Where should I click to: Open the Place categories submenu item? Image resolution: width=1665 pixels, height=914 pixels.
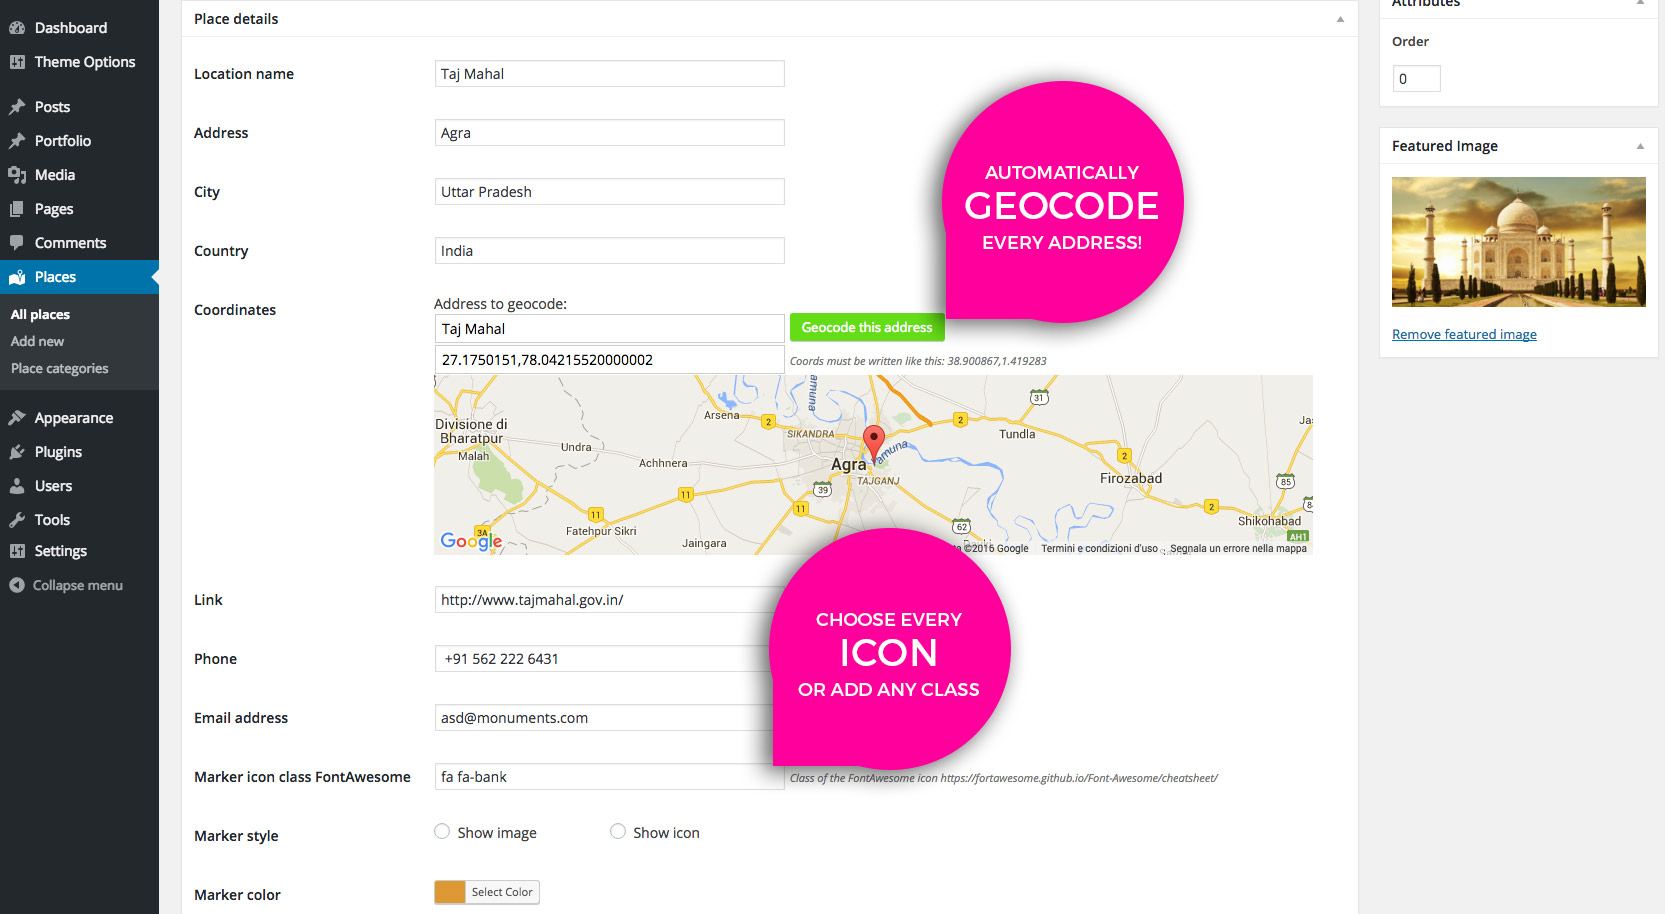tap(60, 368)
